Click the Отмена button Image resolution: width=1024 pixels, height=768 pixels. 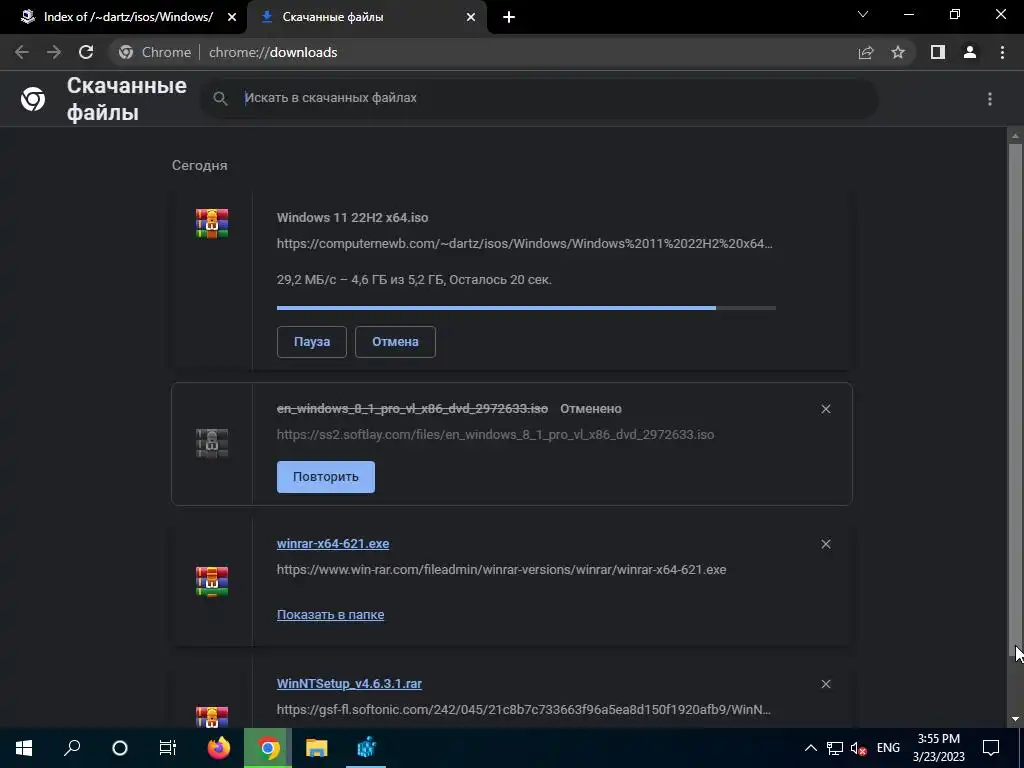[395, 342]
